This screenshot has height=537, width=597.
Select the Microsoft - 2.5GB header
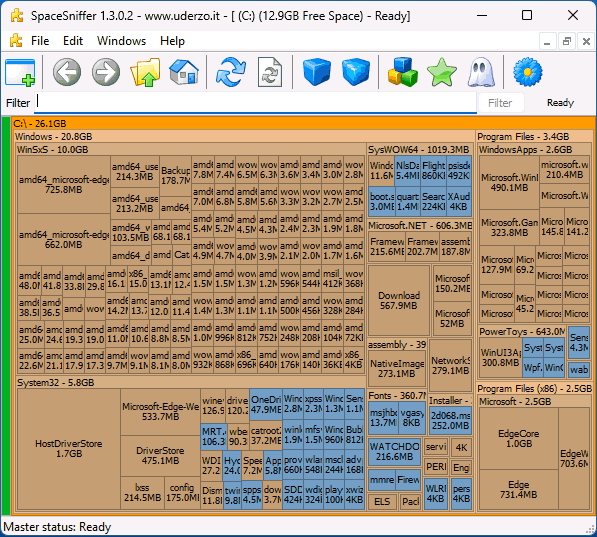[535, 401]
